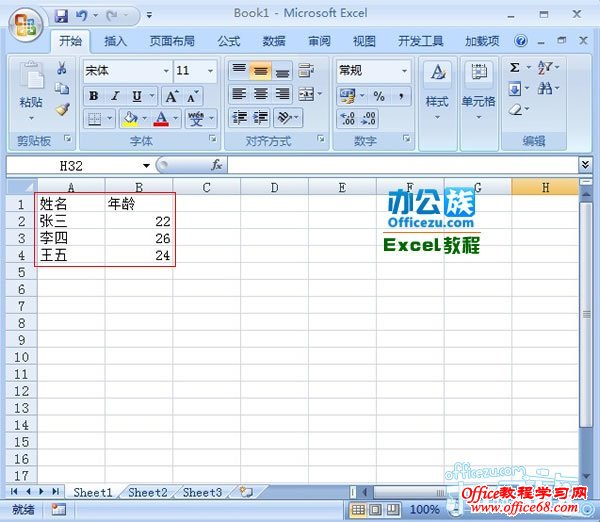Increase decimal places

[x=347, y=119]
